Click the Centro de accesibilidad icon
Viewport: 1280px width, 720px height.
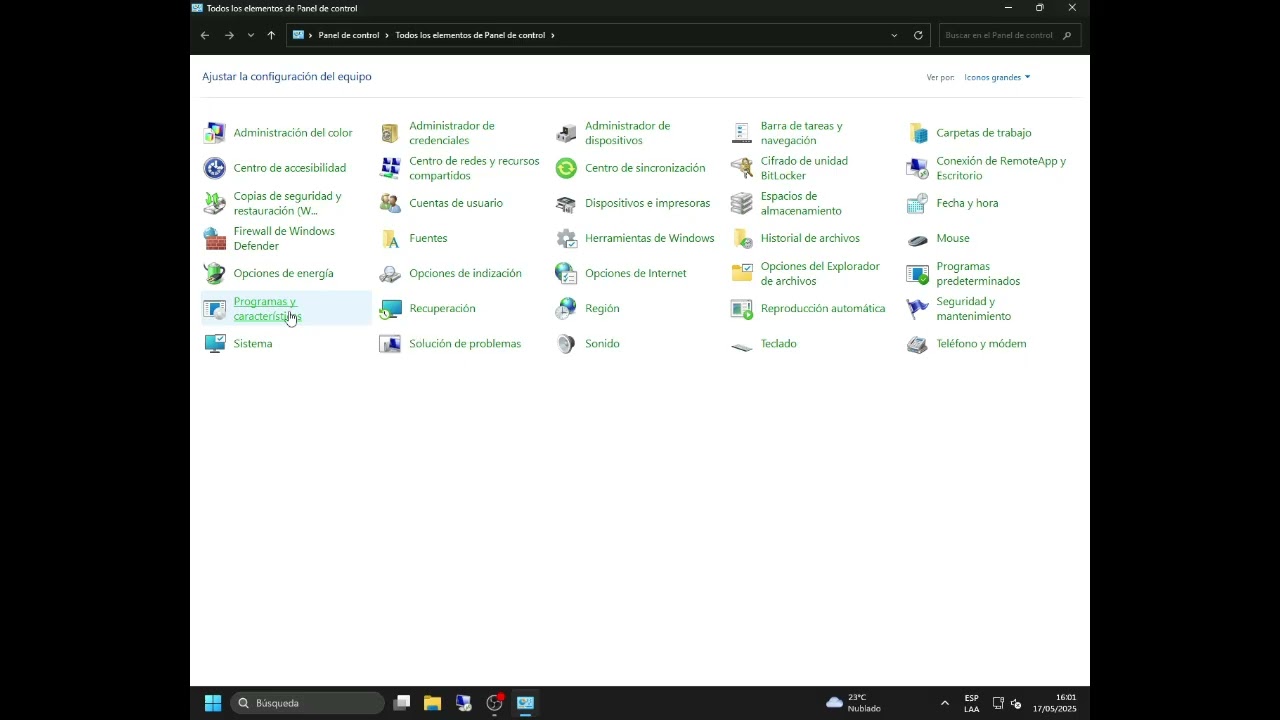(x=215, y=168)
